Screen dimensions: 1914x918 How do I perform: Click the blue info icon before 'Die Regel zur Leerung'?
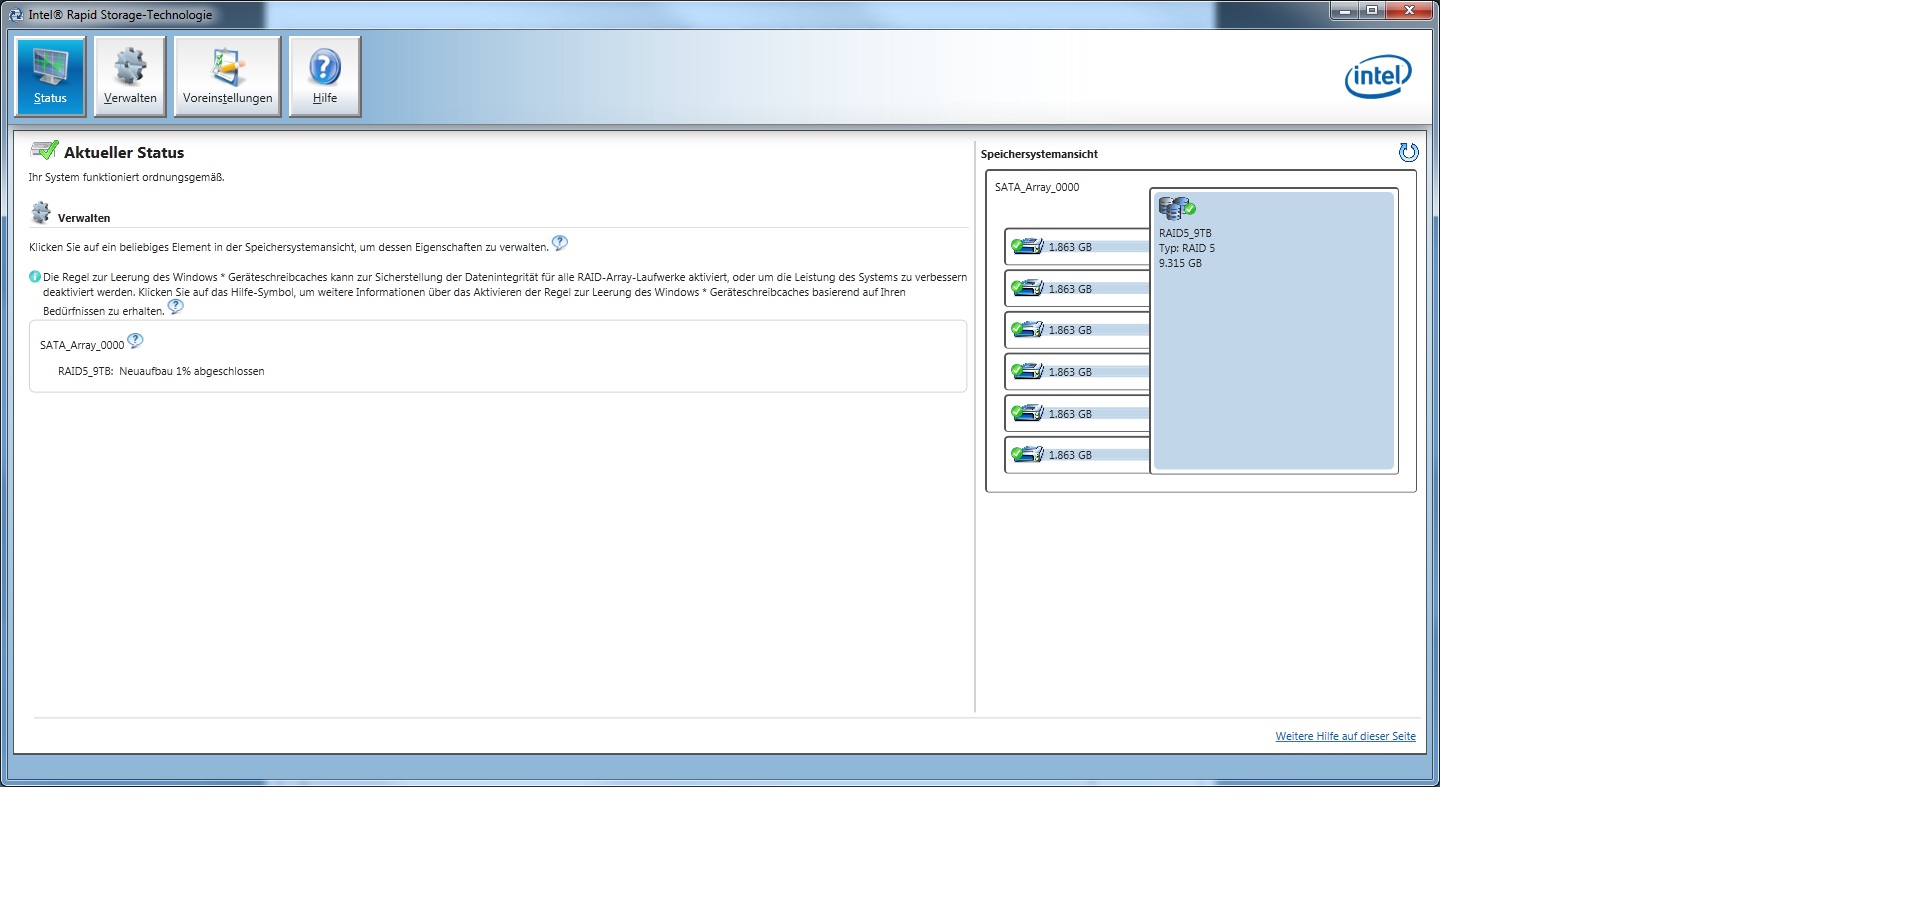(x=35, y=277)
